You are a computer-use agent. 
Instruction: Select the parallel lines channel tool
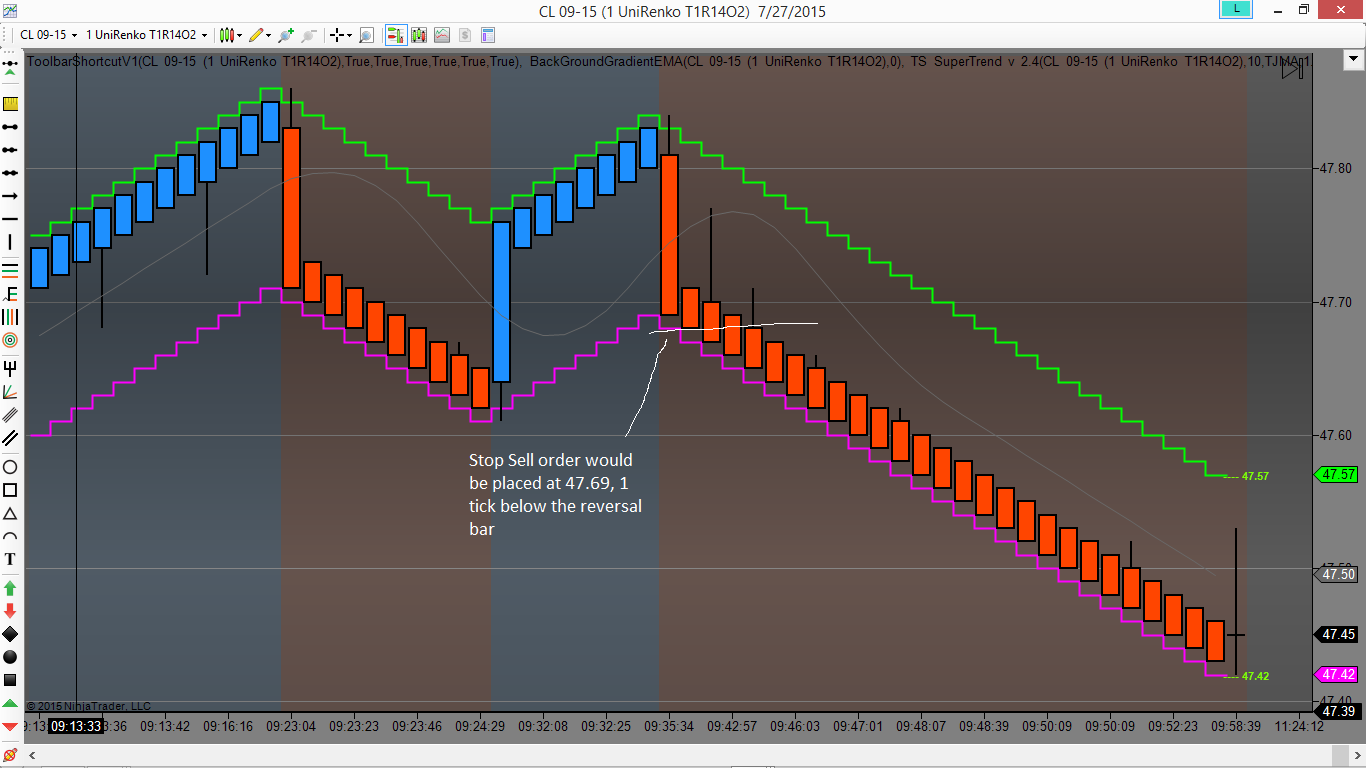(10, 437)
